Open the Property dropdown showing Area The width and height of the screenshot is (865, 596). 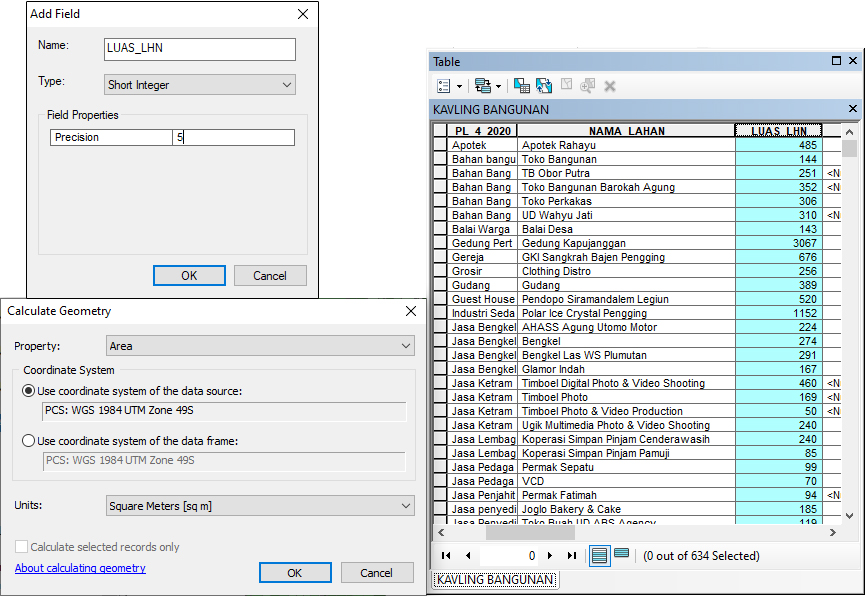260,346
